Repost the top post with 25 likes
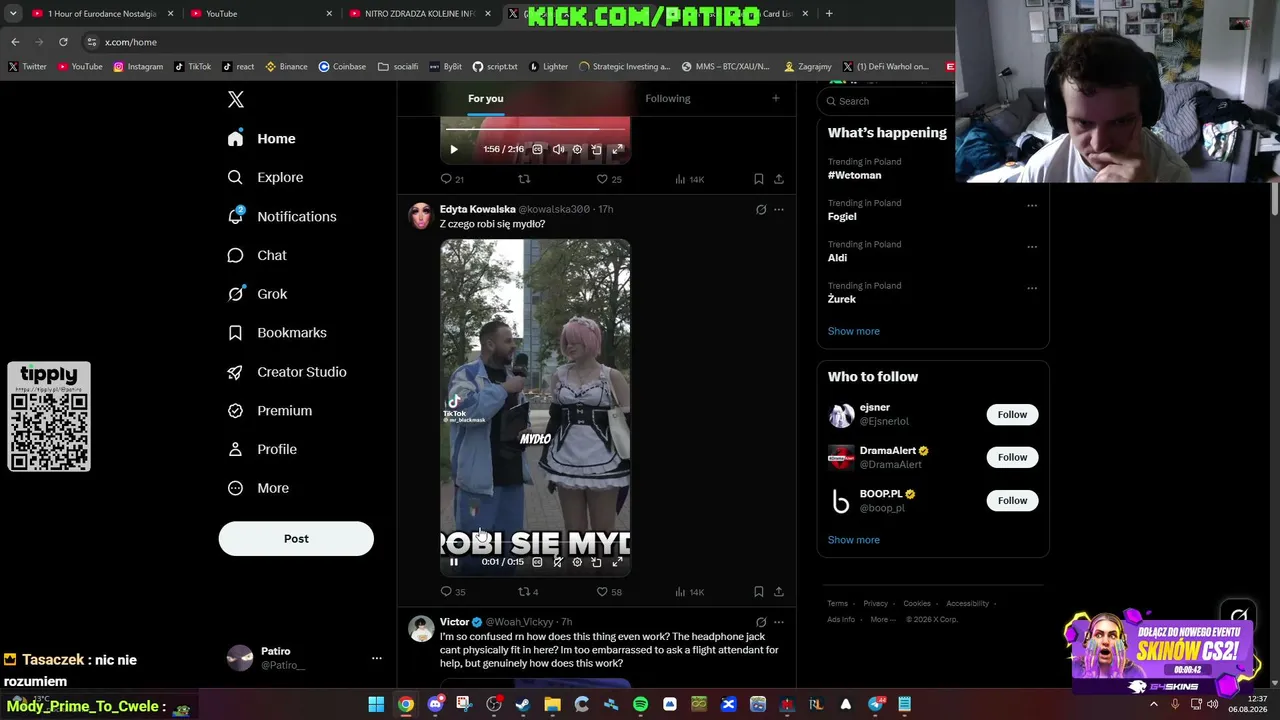The image size is (1280, 720). 523,179
